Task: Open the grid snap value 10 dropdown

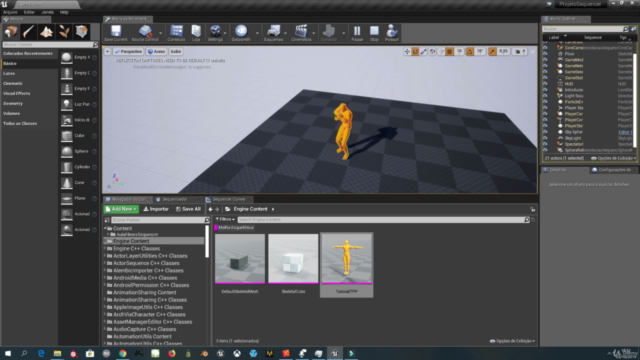Action: click(459, 51)
